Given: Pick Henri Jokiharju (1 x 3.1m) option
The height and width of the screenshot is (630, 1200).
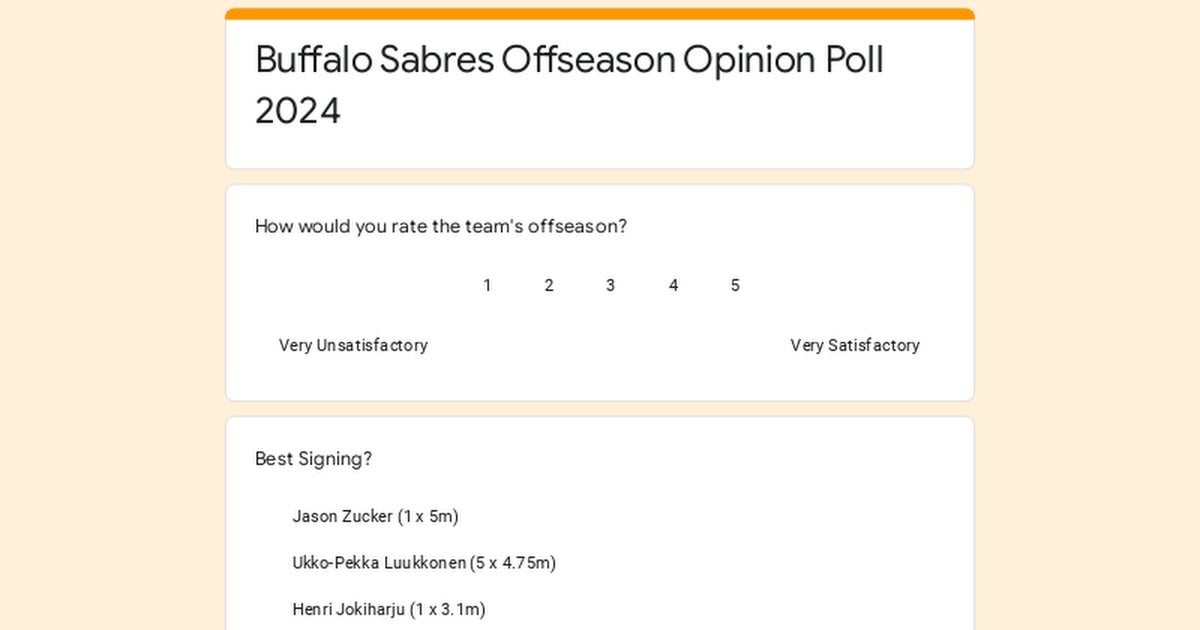Looking at the screenshot, I should point(388,609).
